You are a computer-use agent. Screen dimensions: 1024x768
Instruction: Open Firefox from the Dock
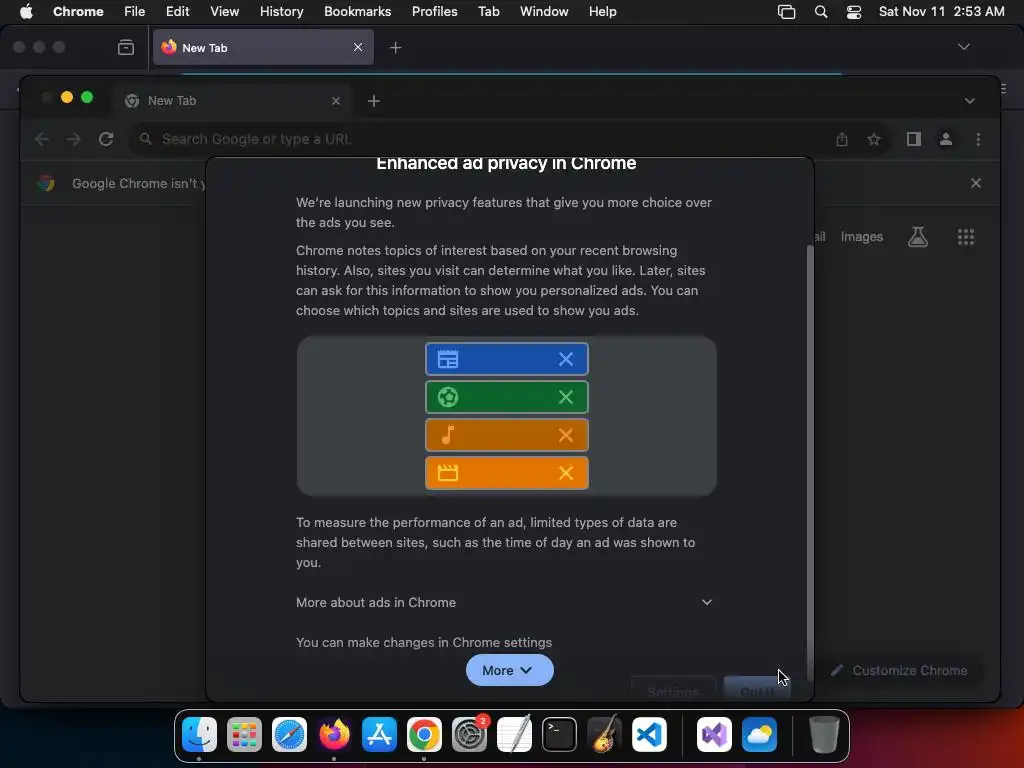[x=334, y=735]
